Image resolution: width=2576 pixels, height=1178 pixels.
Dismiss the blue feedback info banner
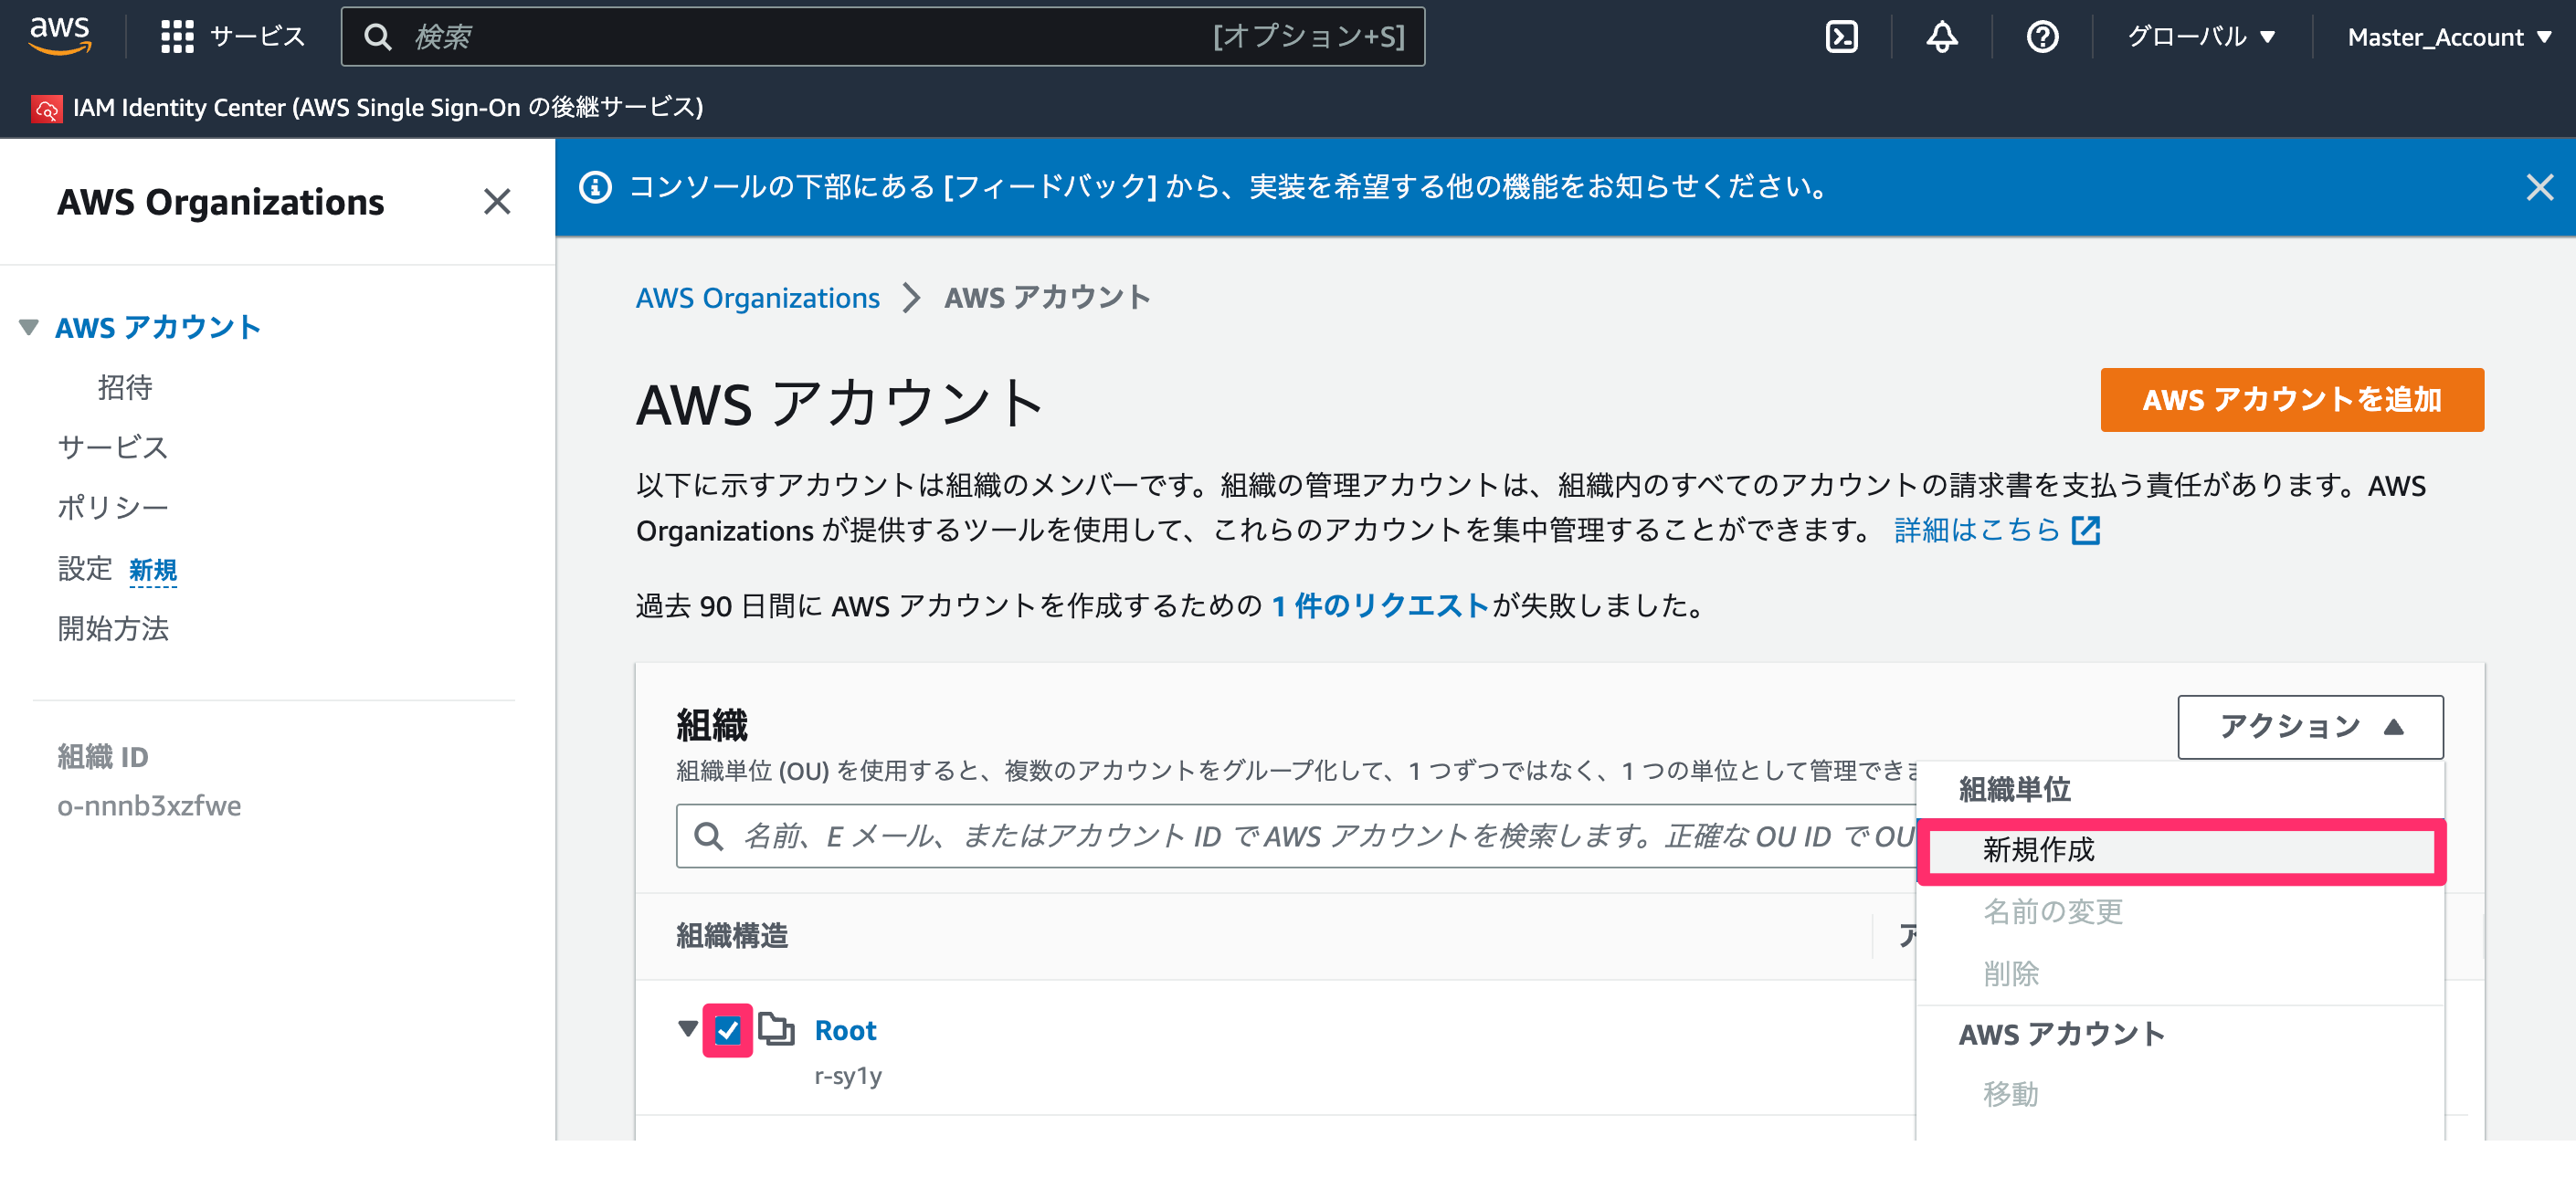tap(2539, 187)
